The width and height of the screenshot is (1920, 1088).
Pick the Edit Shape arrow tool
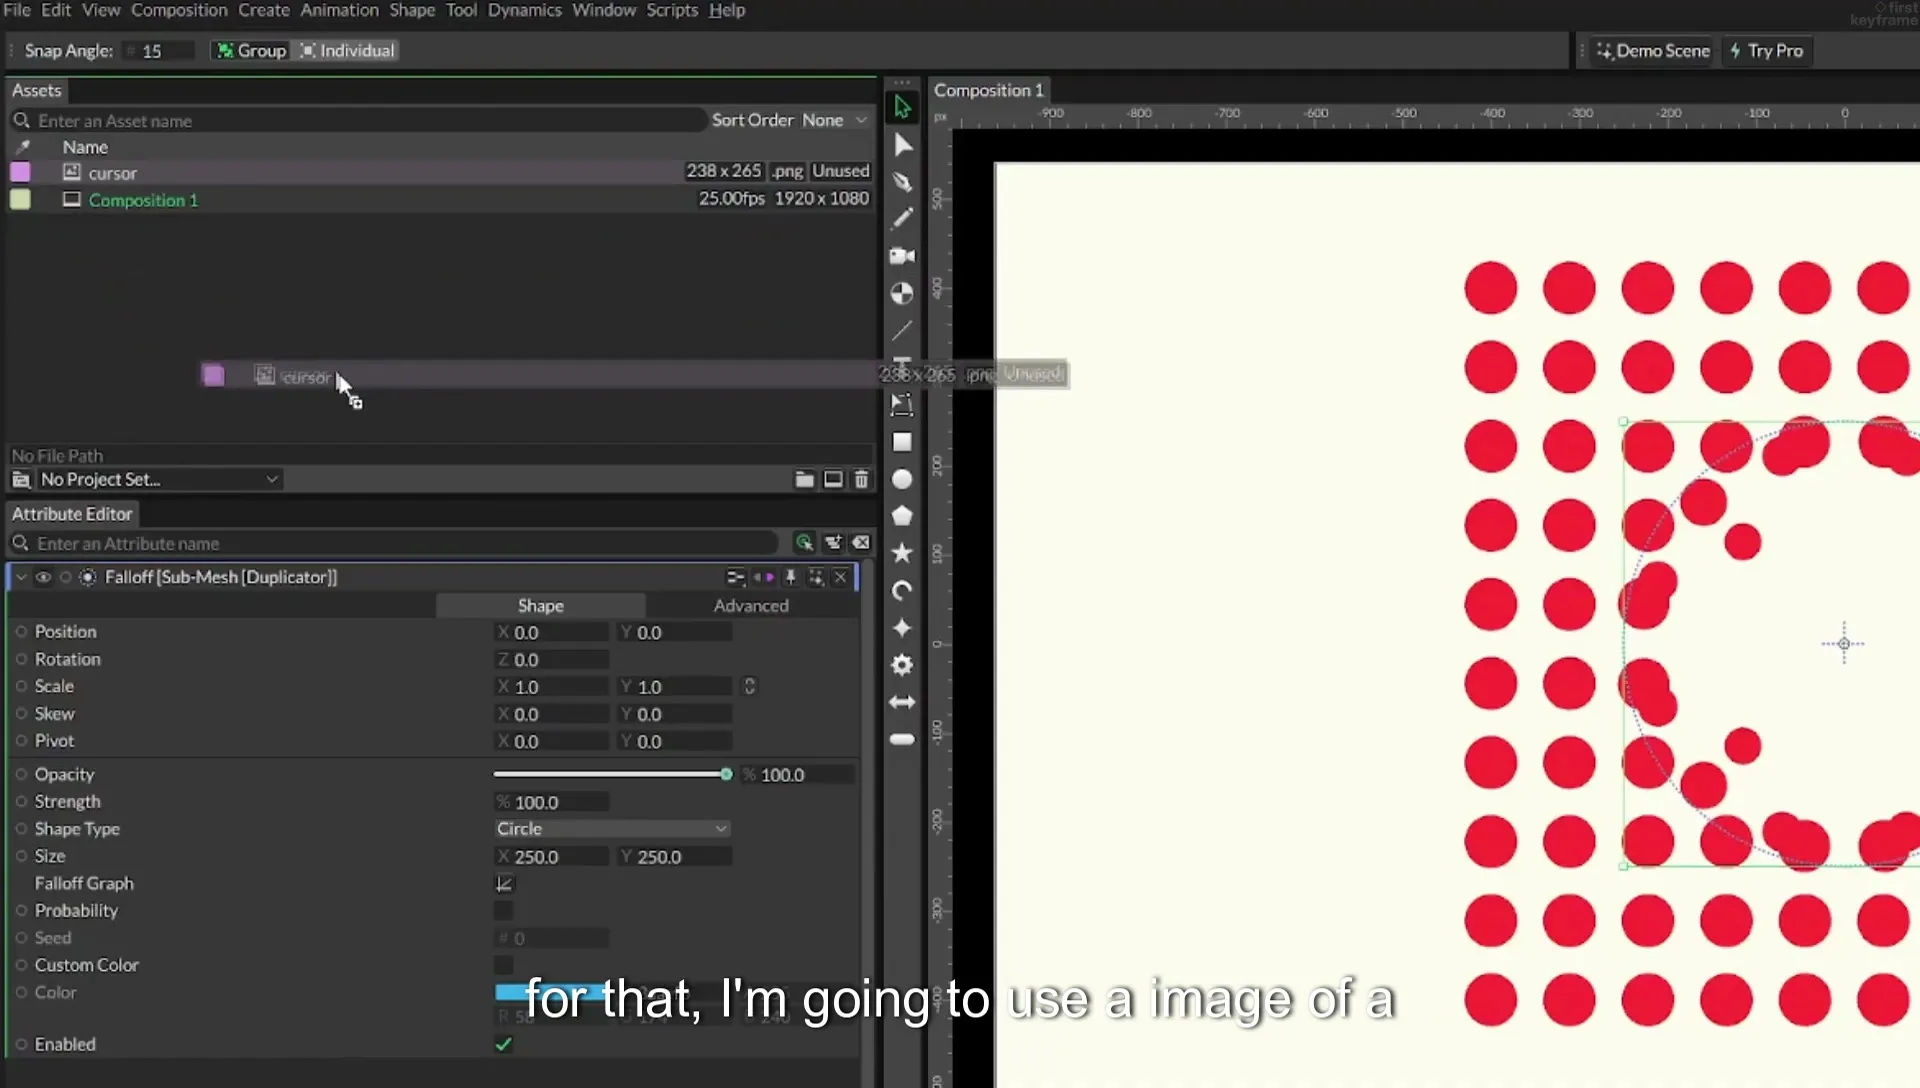point(902,145)
